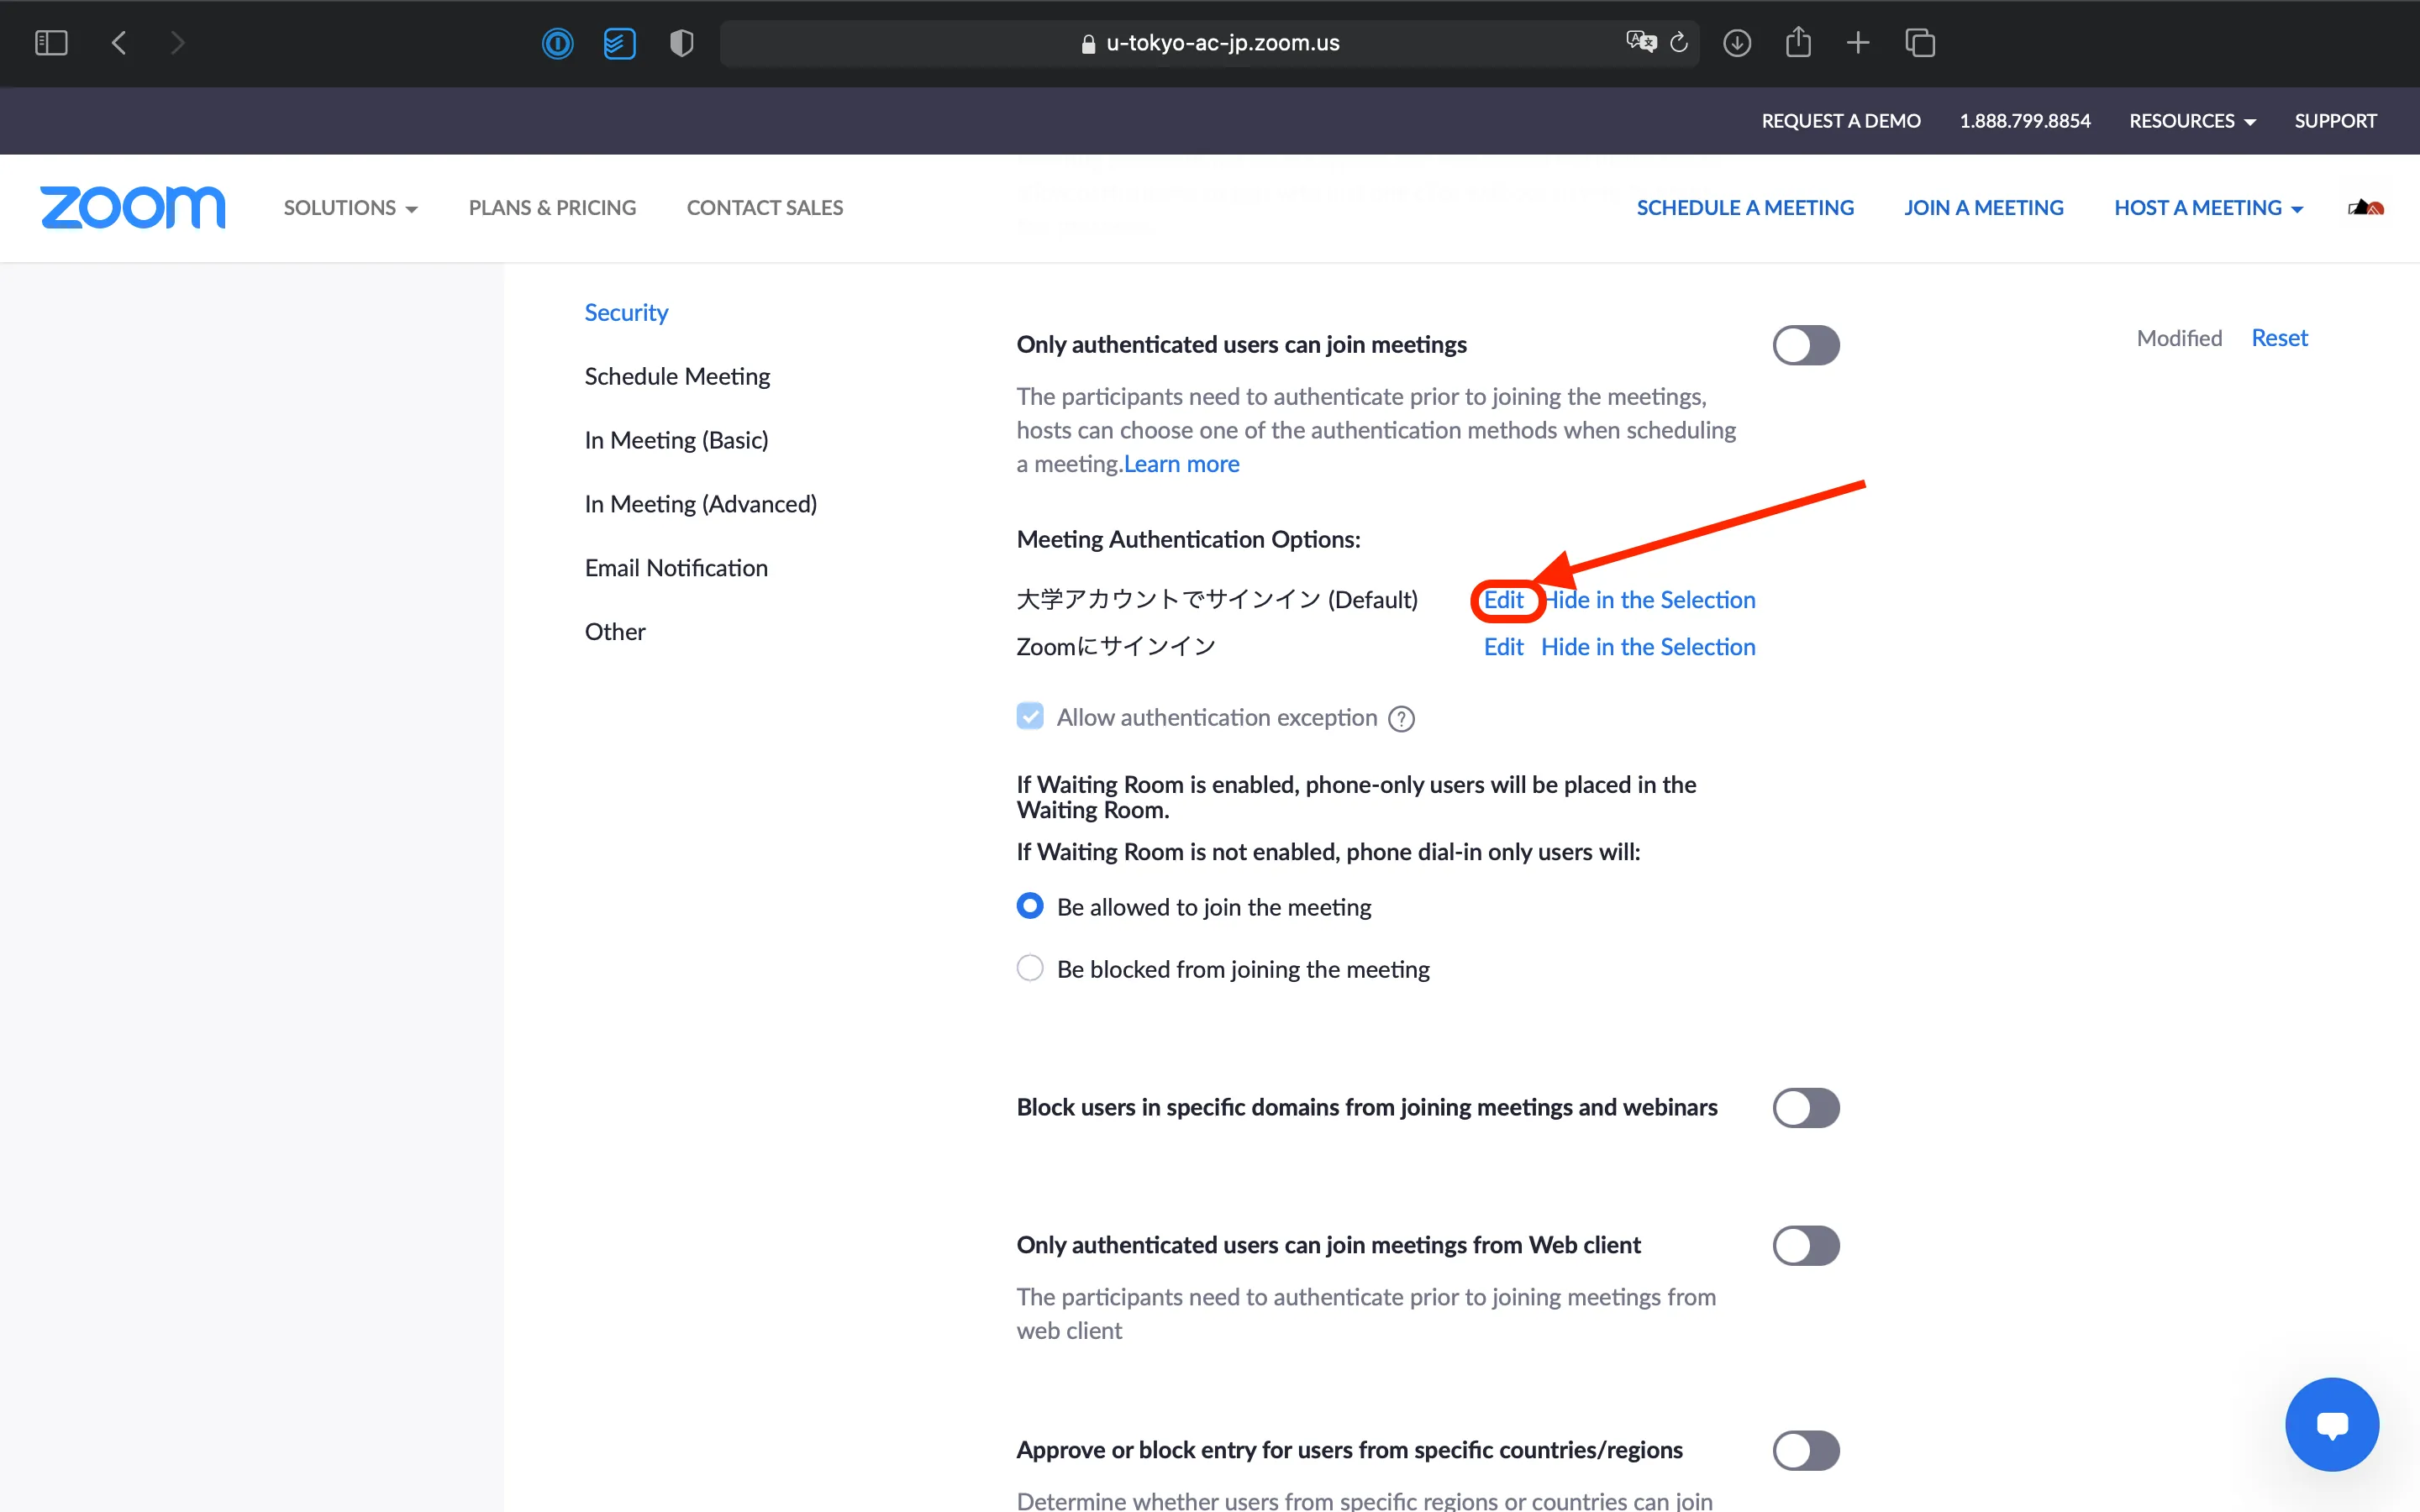Open In Meeting (Advanced) section

pyautogui.click(x=700, y=504)
